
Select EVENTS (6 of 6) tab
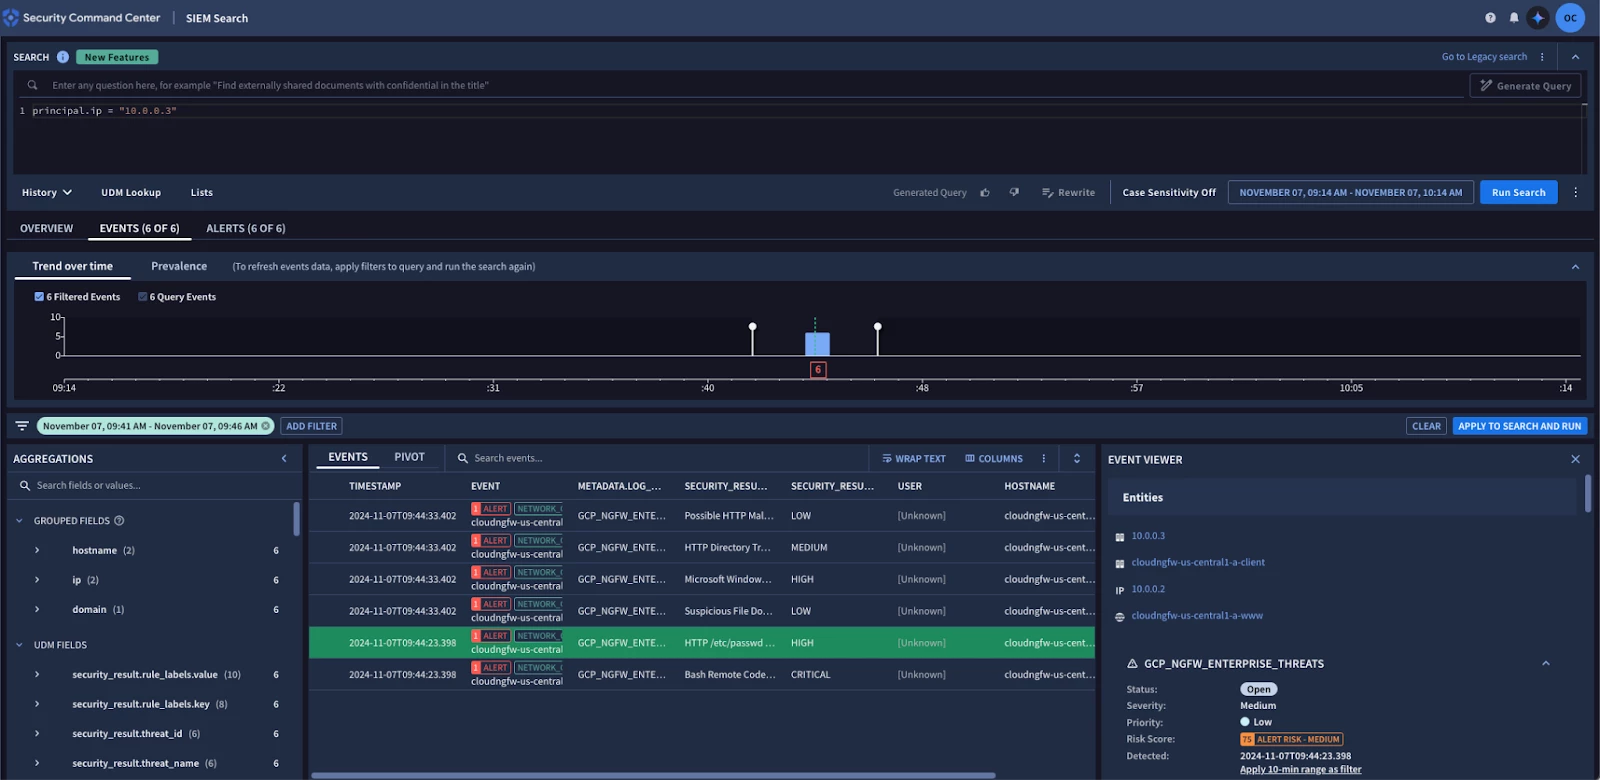coord(139,229)
